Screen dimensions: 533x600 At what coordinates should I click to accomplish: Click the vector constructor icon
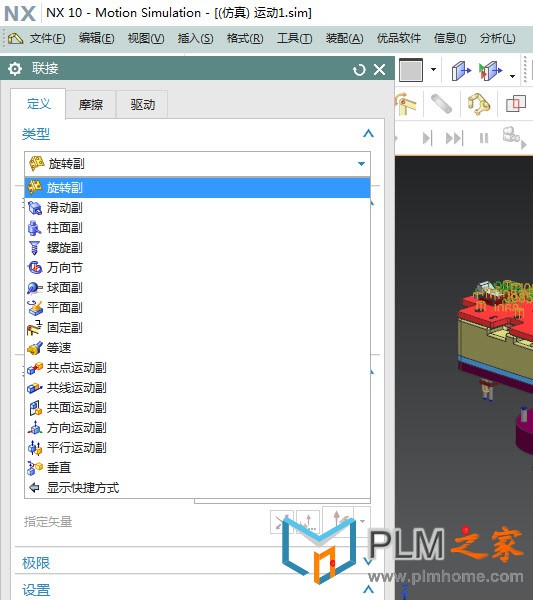coord(308,521)
